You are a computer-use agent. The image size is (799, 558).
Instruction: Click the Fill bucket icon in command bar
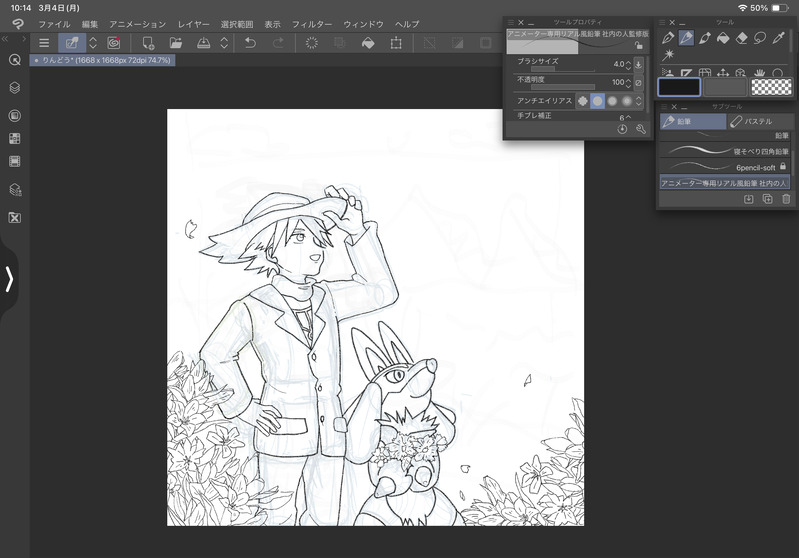(x=368, y=43)
